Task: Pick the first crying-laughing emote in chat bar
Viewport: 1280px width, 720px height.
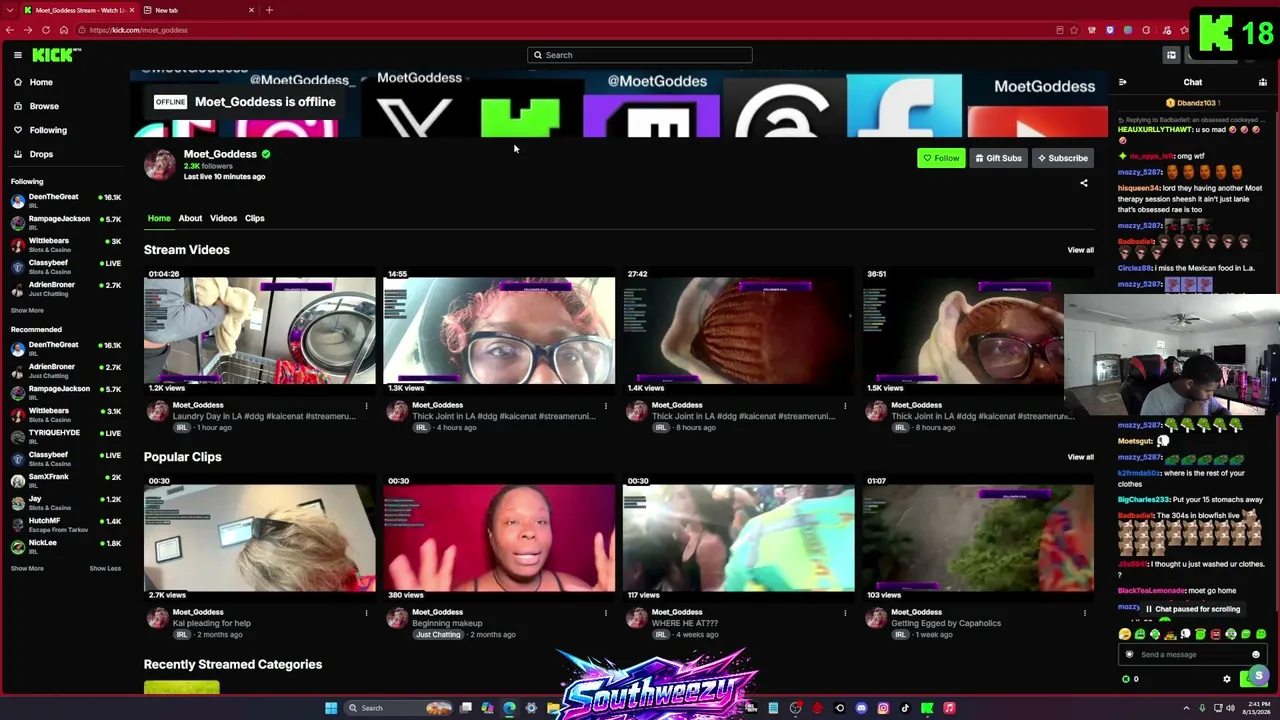Action: coord(1125,634)
